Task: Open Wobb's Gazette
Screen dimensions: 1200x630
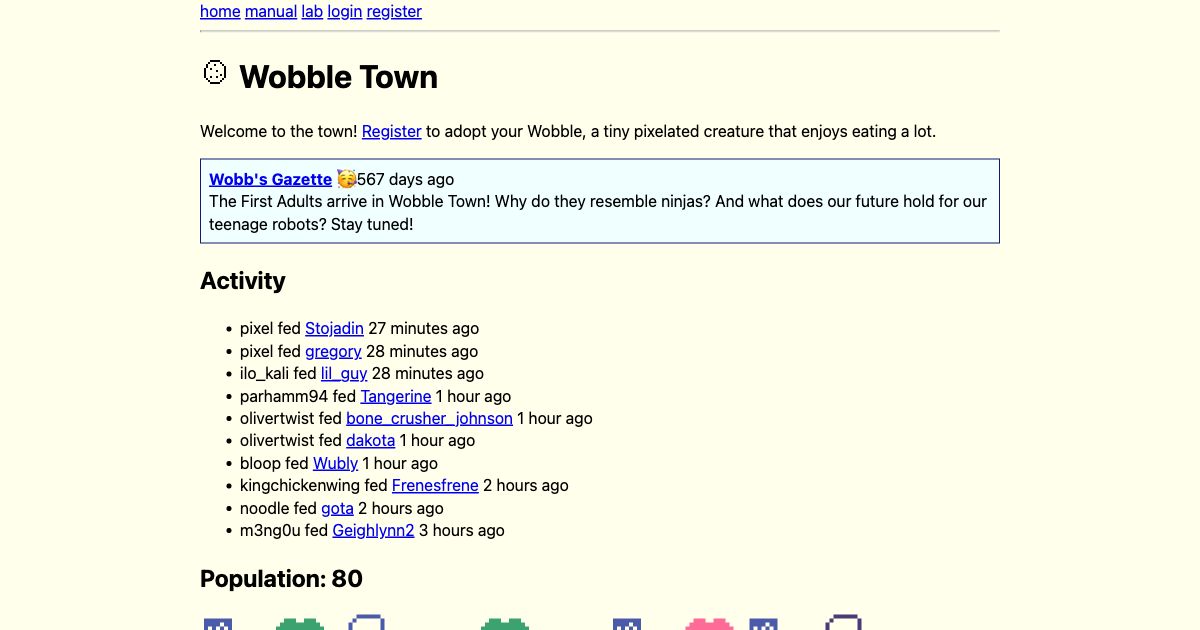Action: click(270, 179)
